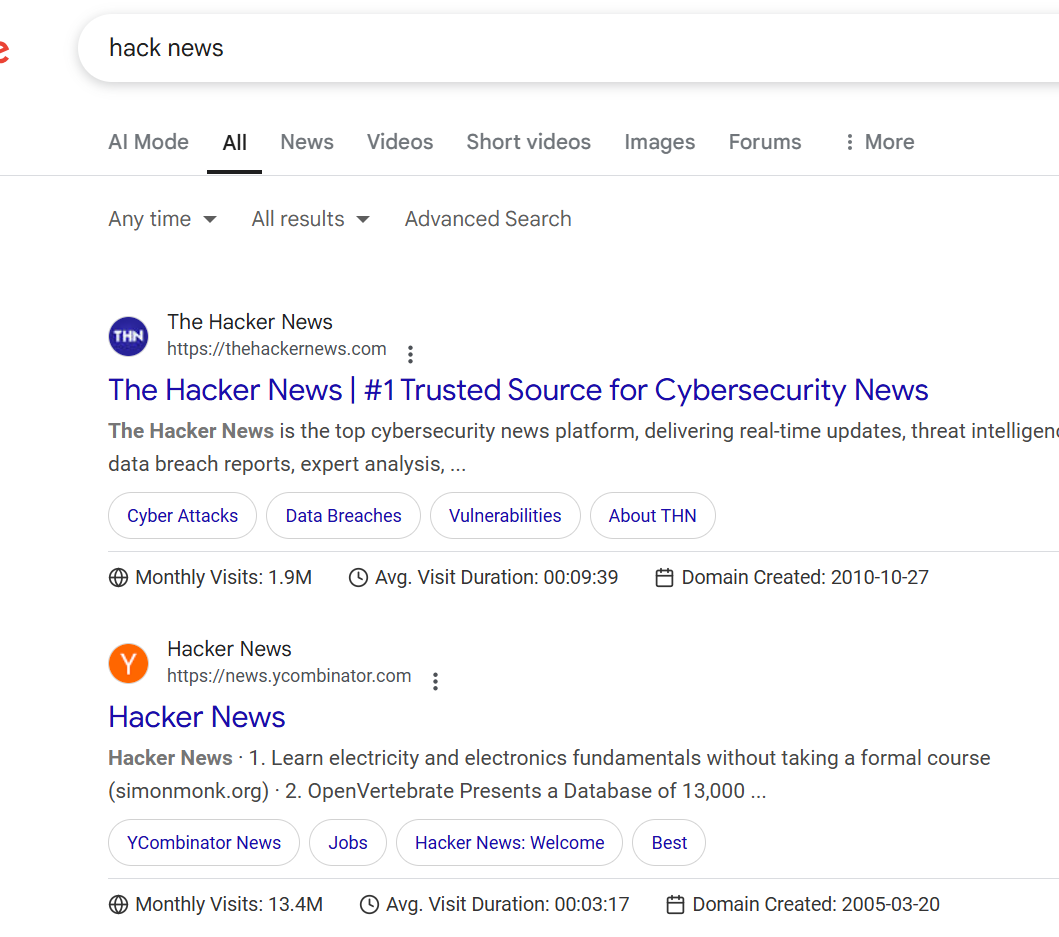Click Domain Created: 2005-03-20 text

coord(816,905)
